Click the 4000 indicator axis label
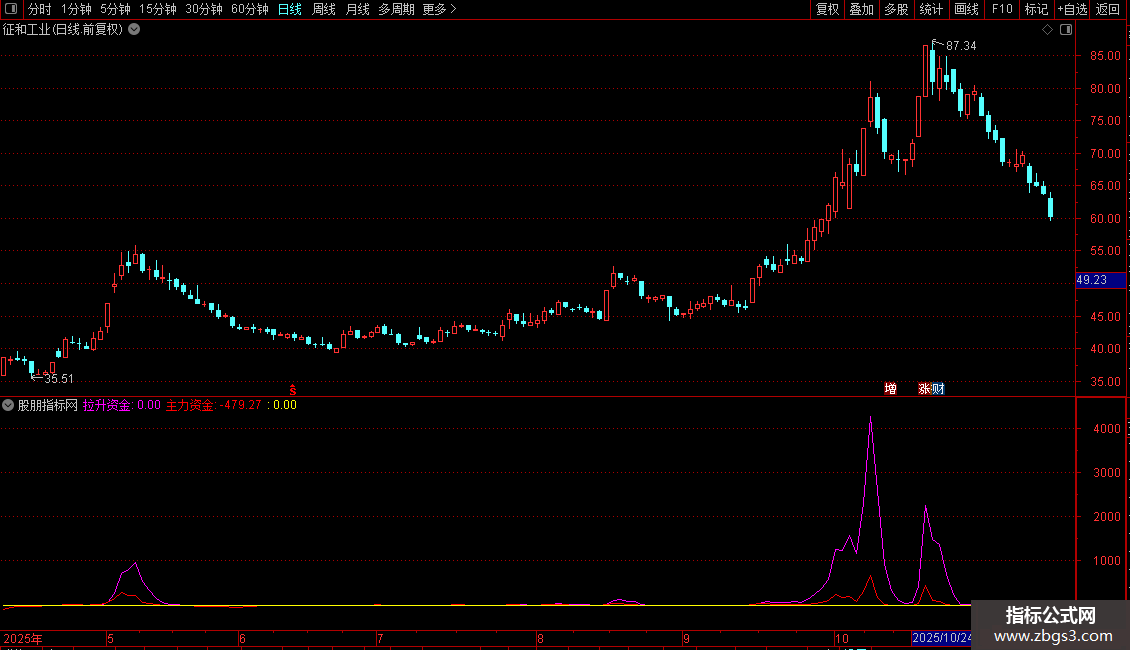The width and height of the screenshot is (1130, 650). [1107, 429]
